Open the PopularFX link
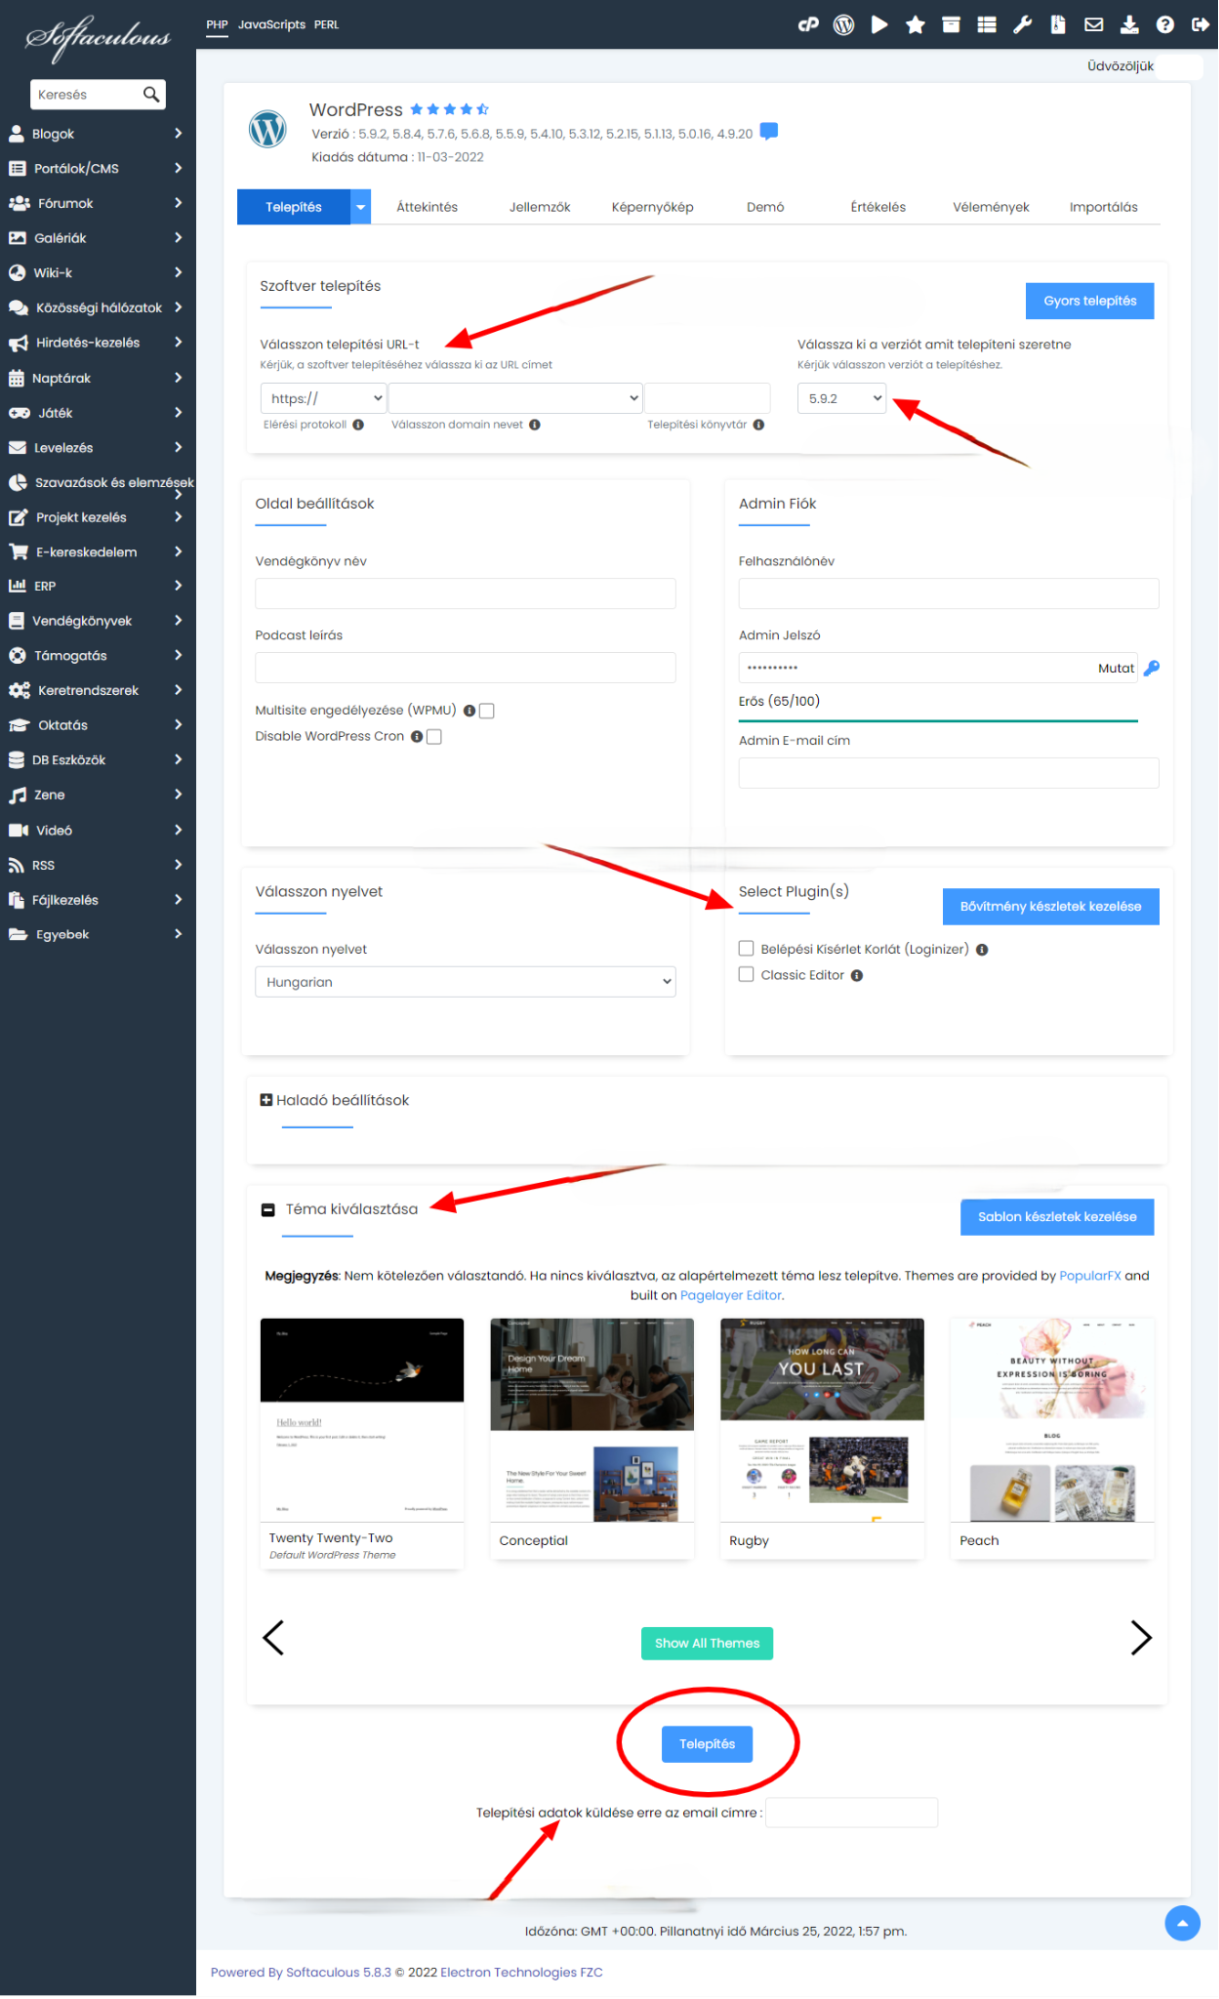Image resolution: width=1219 pixels, height=1999 pixels. tap(1090, 1277)
